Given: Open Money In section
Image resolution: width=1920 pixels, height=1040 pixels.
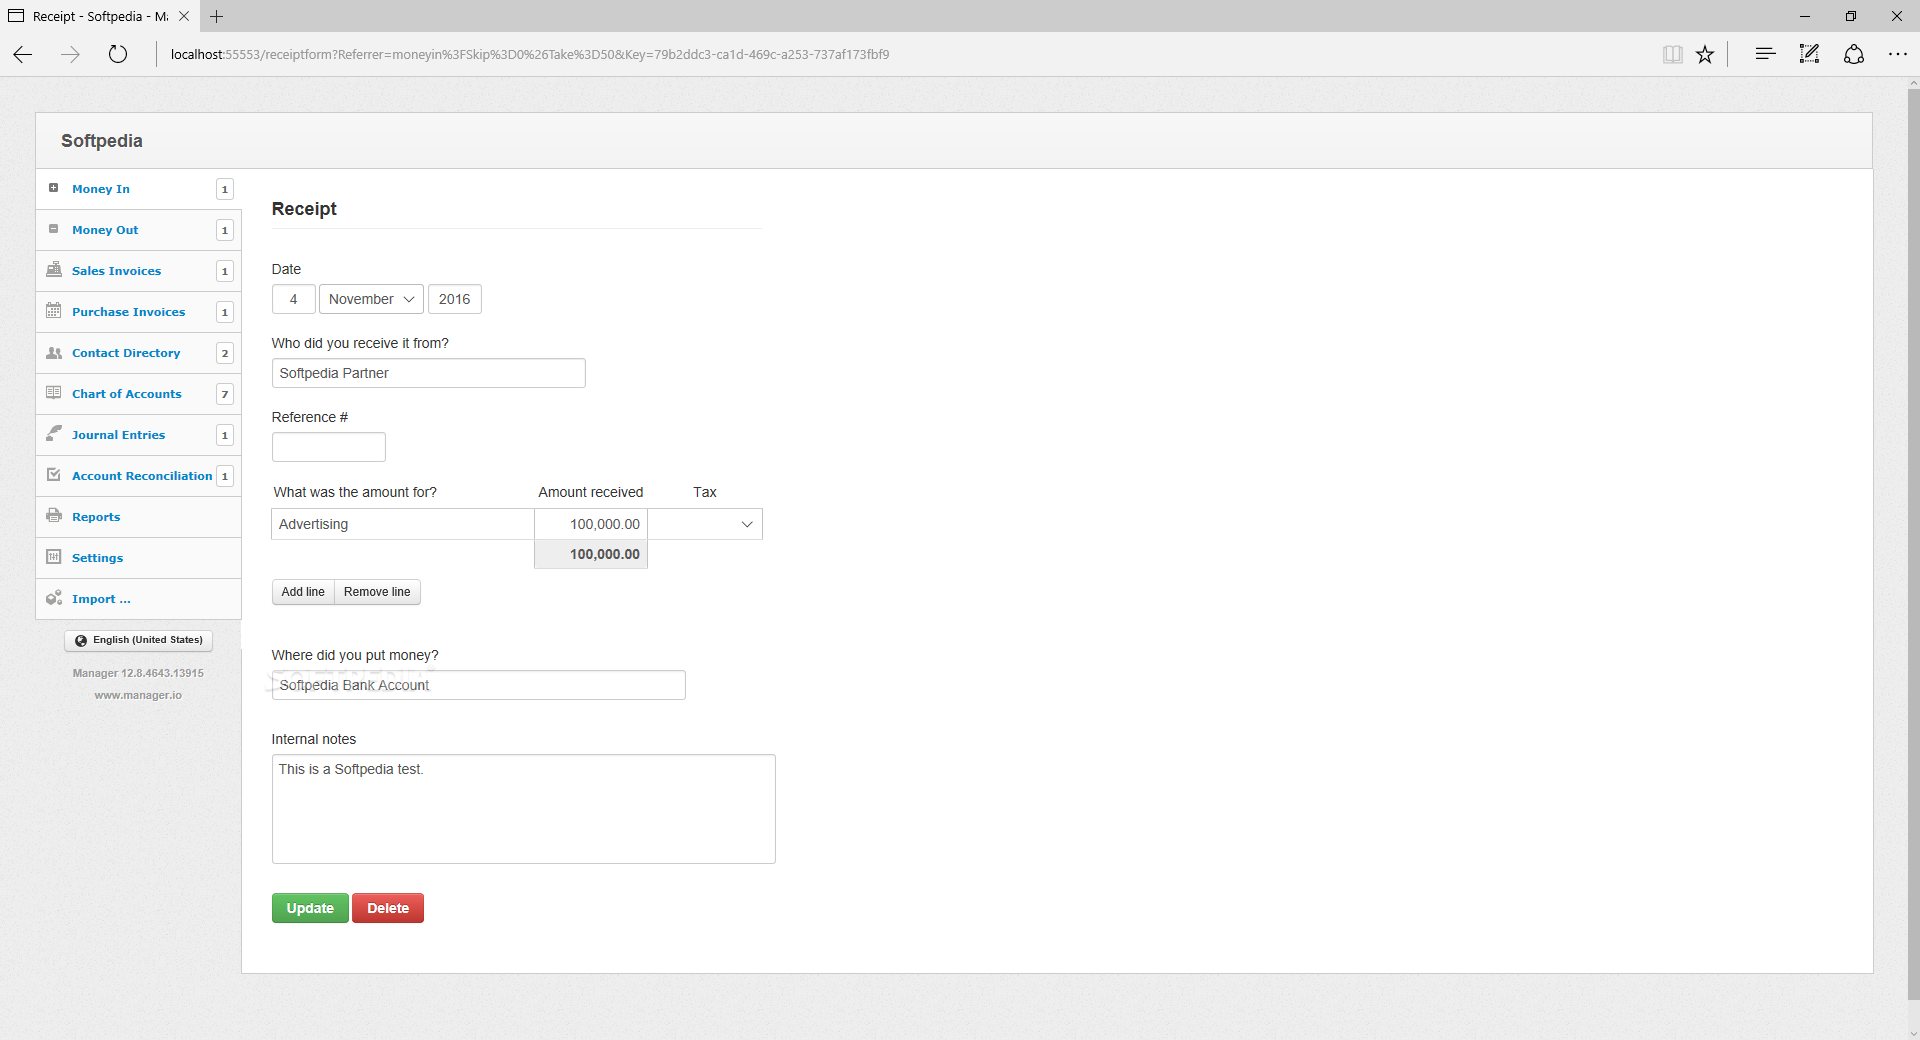Looking at the screenshot, I should [x=101, y=189].
